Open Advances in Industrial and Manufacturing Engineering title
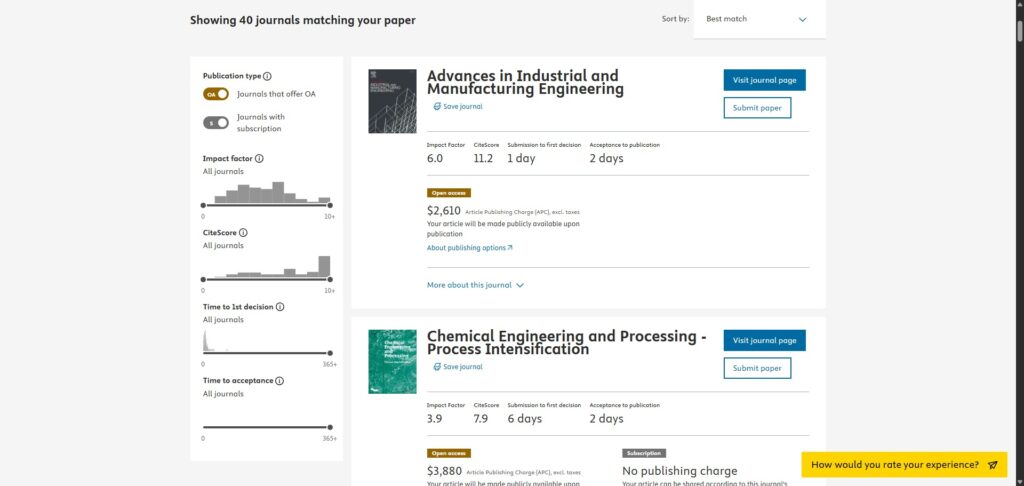This screenshot has width=1024, height=486. [x=525, y=82]
